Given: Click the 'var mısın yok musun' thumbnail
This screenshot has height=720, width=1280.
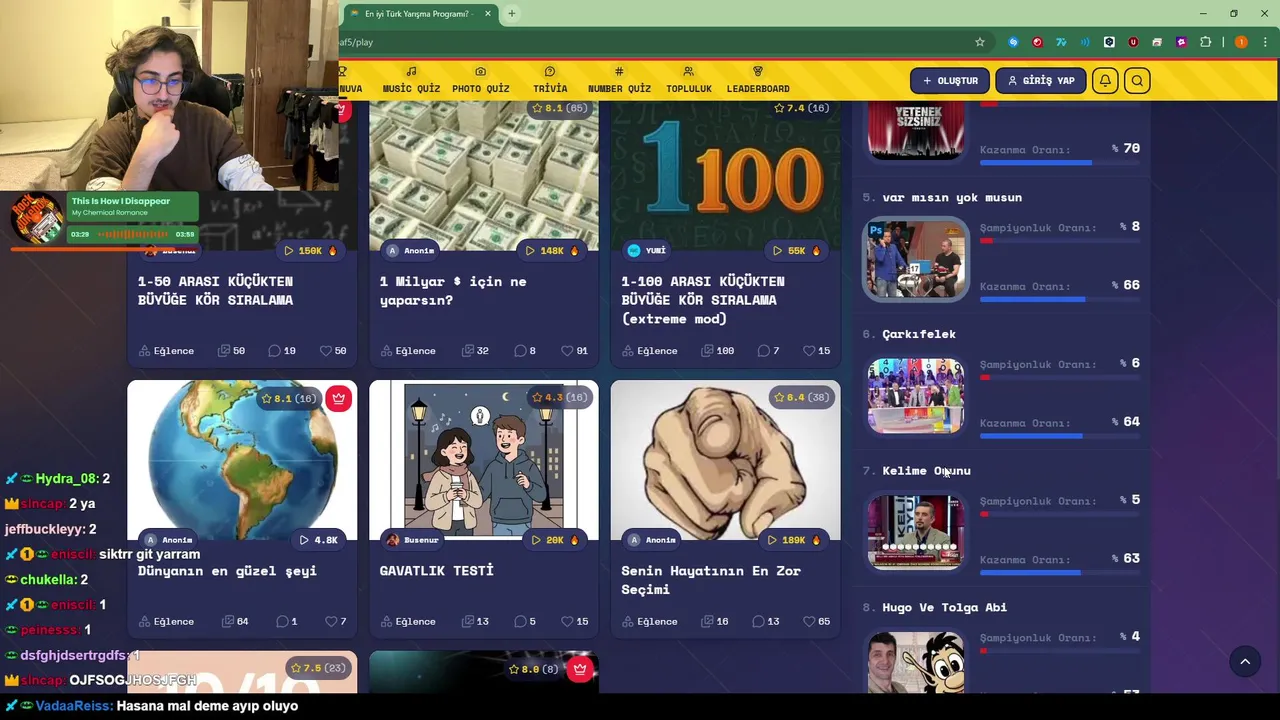Looking at the screenshot, I should point(916,259).
